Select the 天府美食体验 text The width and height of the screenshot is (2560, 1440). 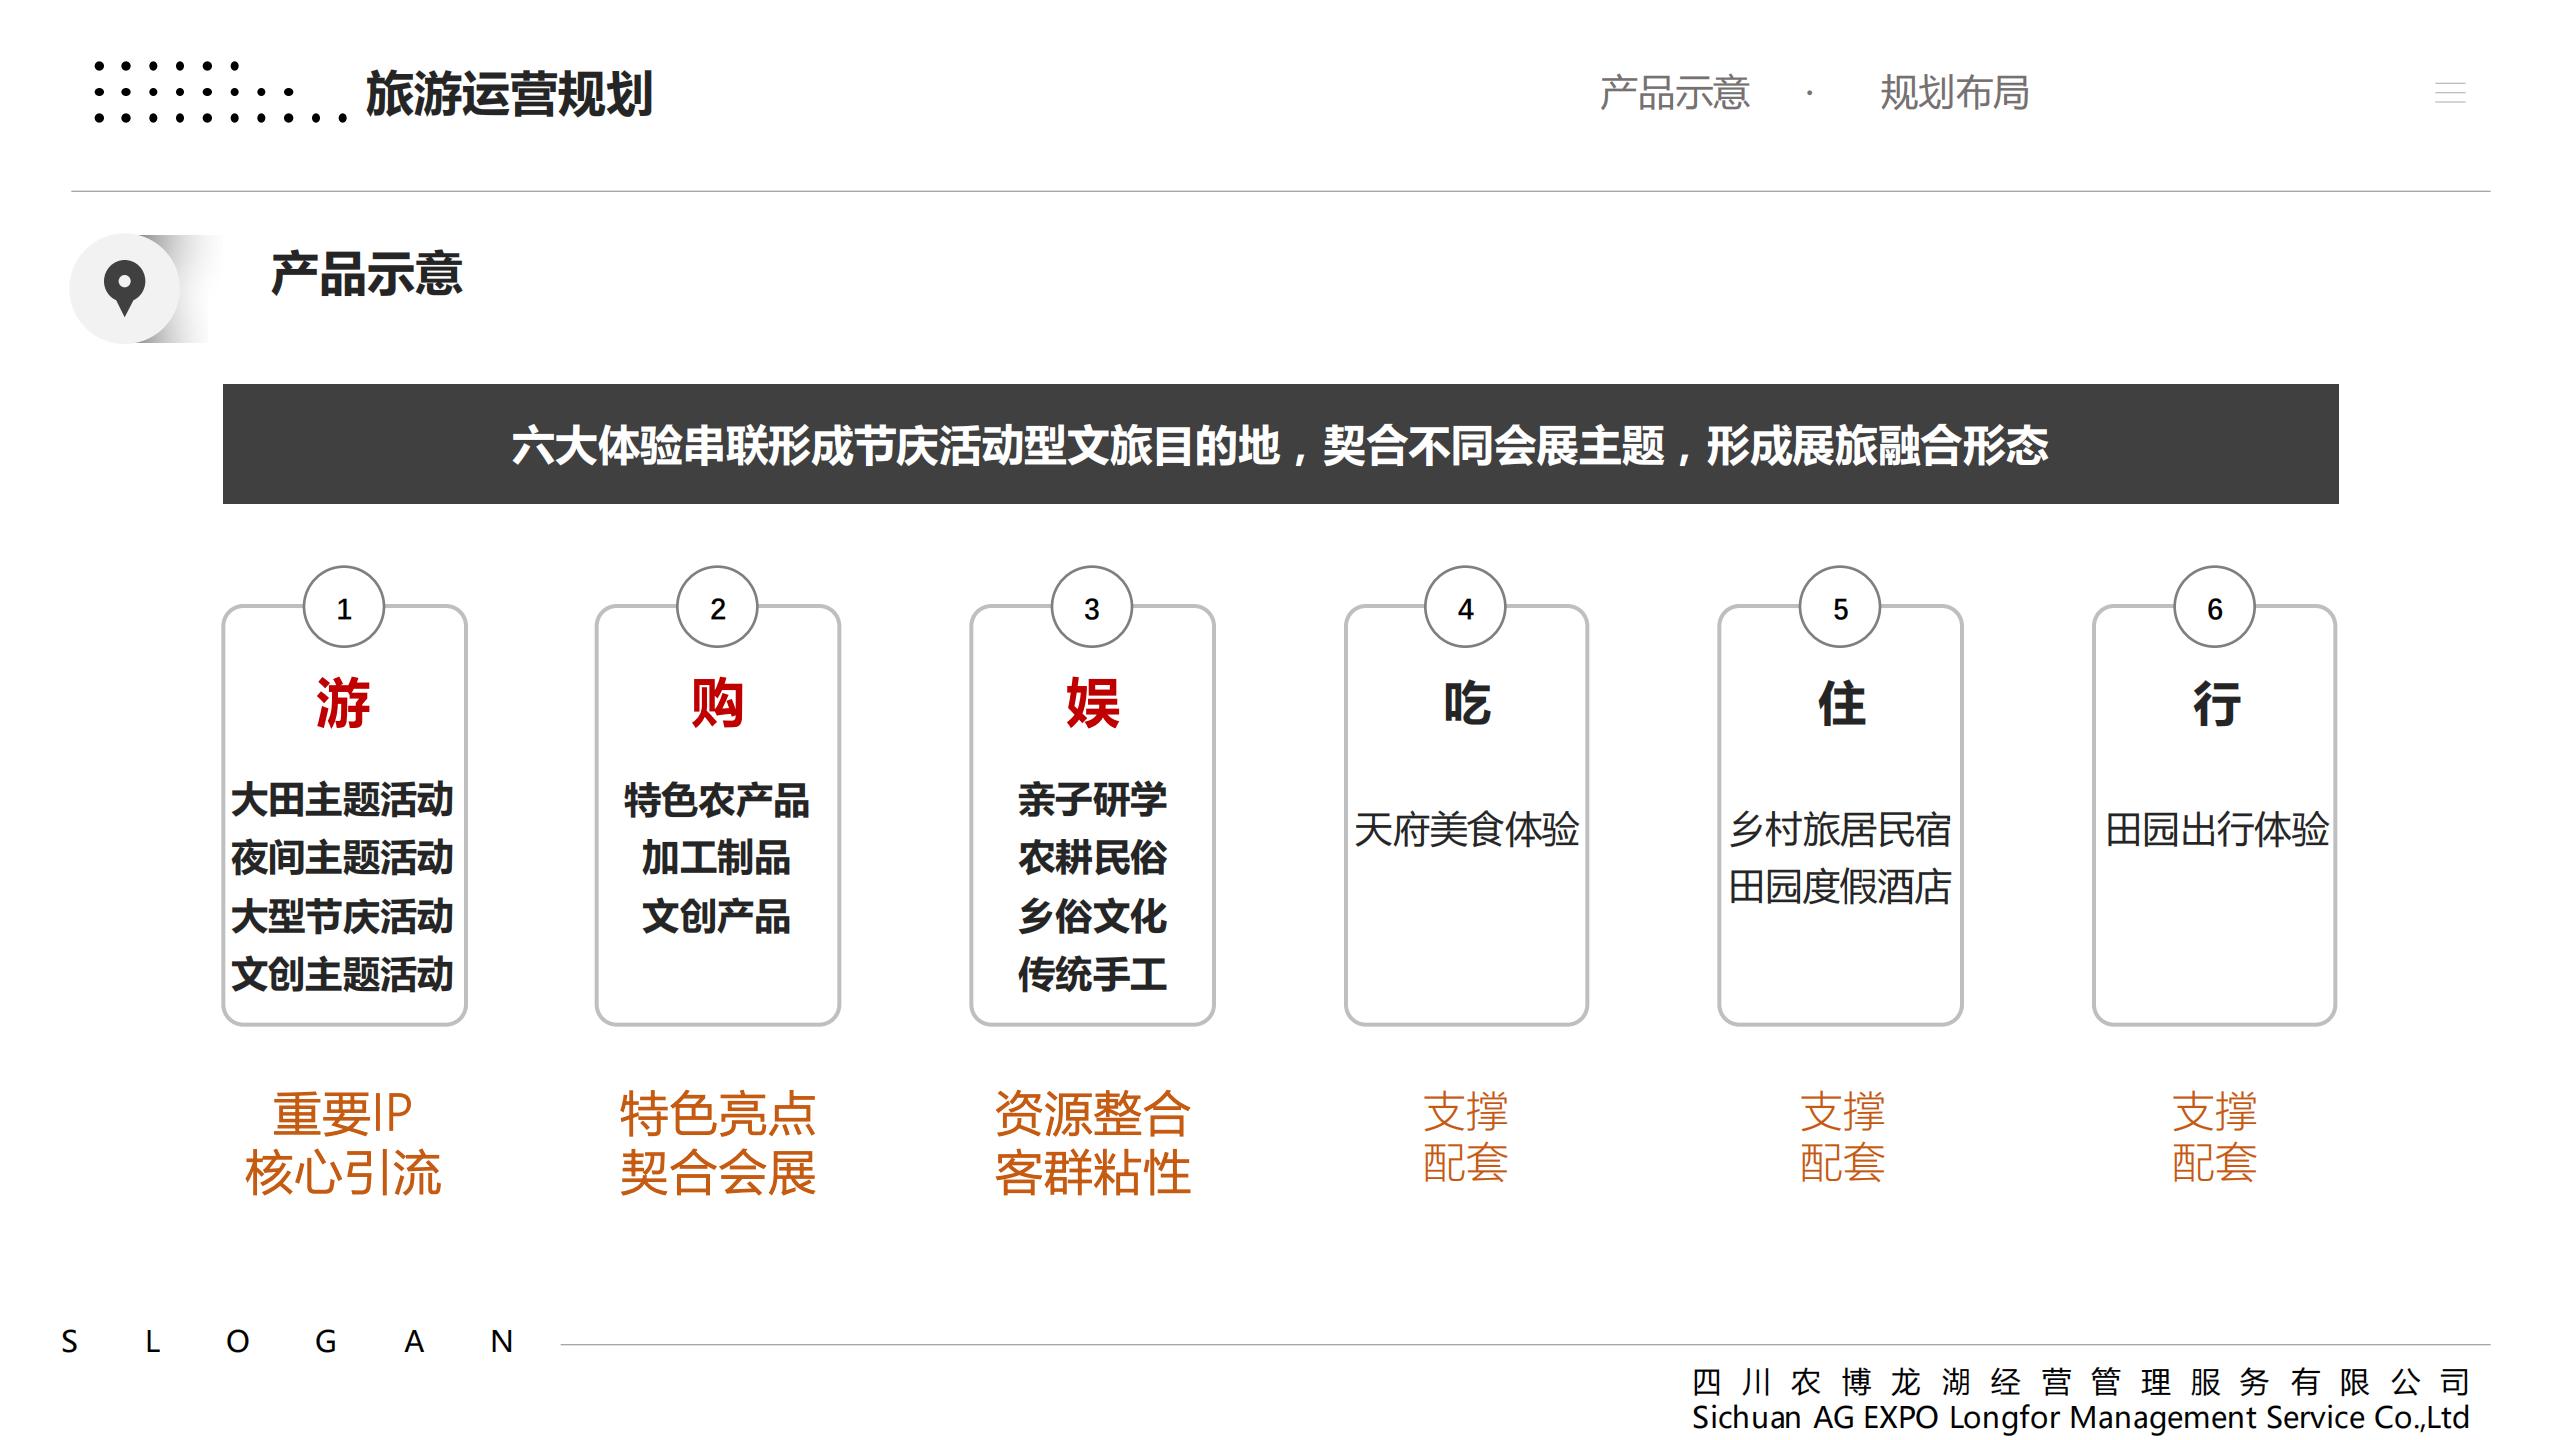click(x=1466, y=829)
